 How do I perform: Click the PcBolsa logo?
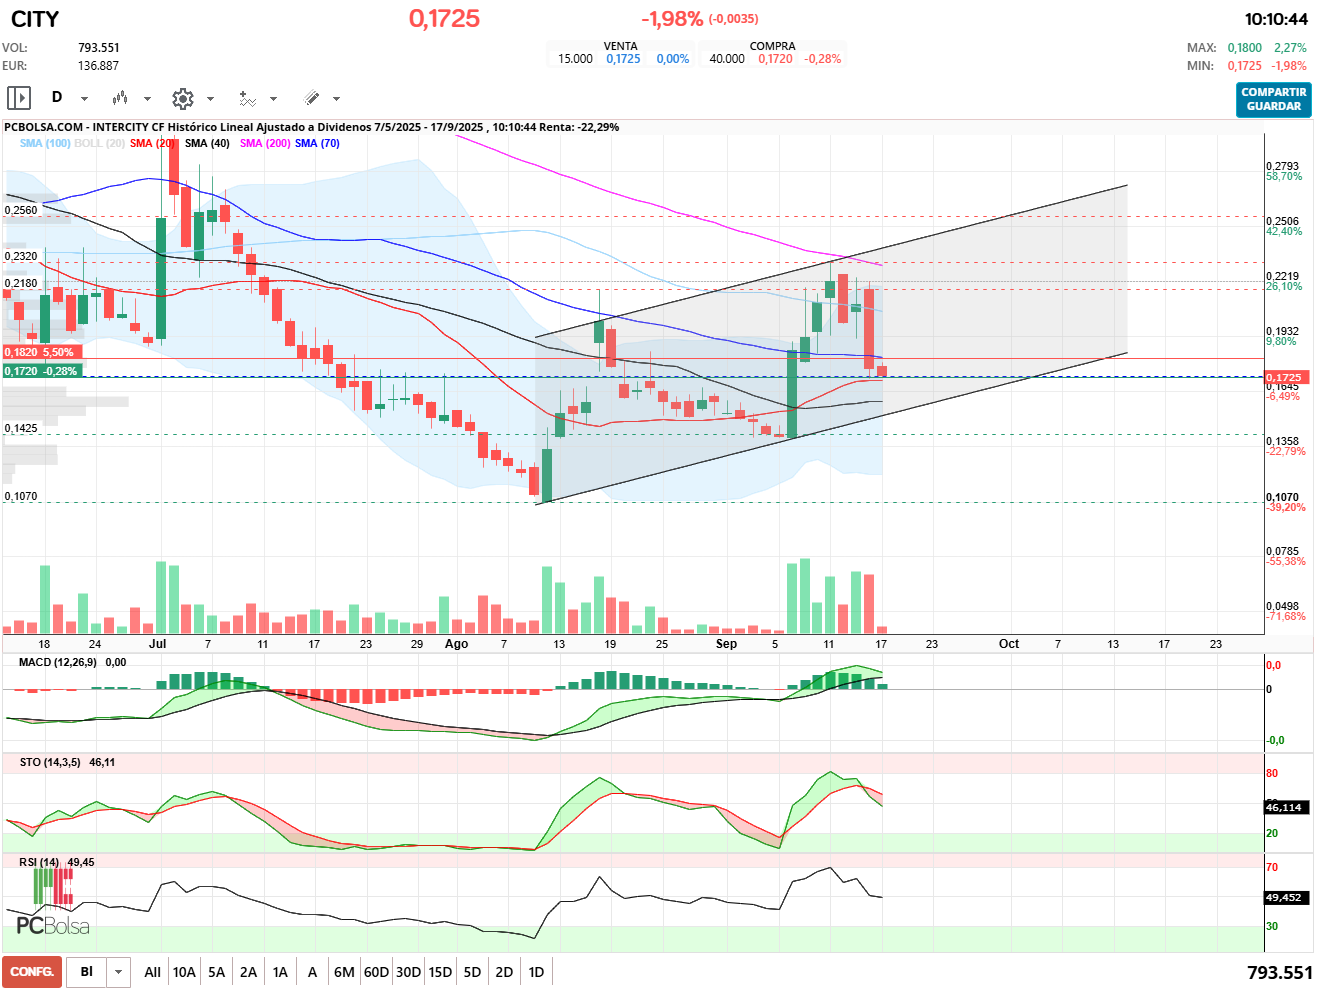pyautogui.click(x=53, y=901)
